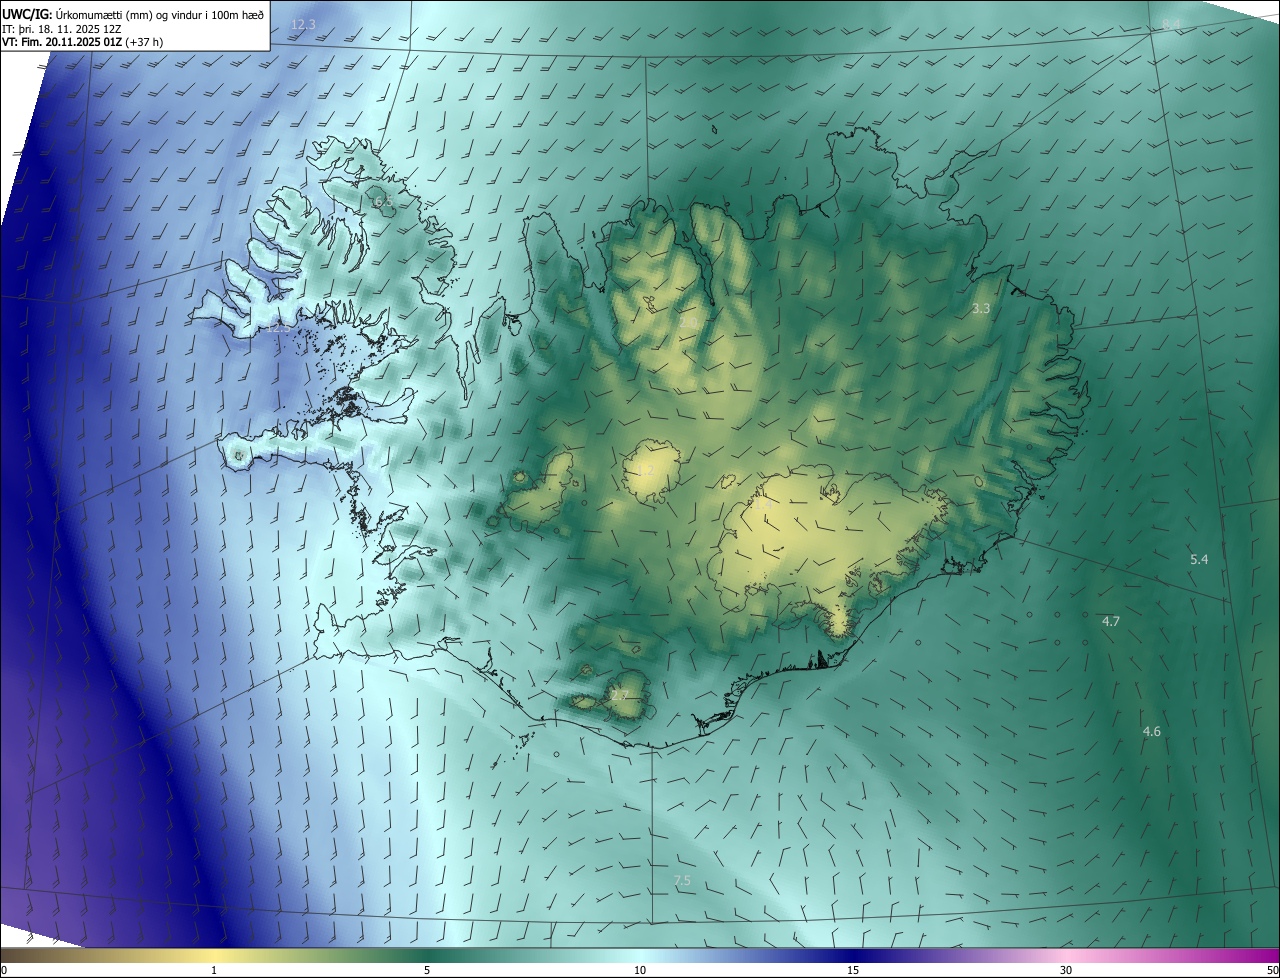Image resolution: width=1280 pixels, height=978 pixels.
Task: Click the 8.4 value label on the map
Action: [1171, 24]
